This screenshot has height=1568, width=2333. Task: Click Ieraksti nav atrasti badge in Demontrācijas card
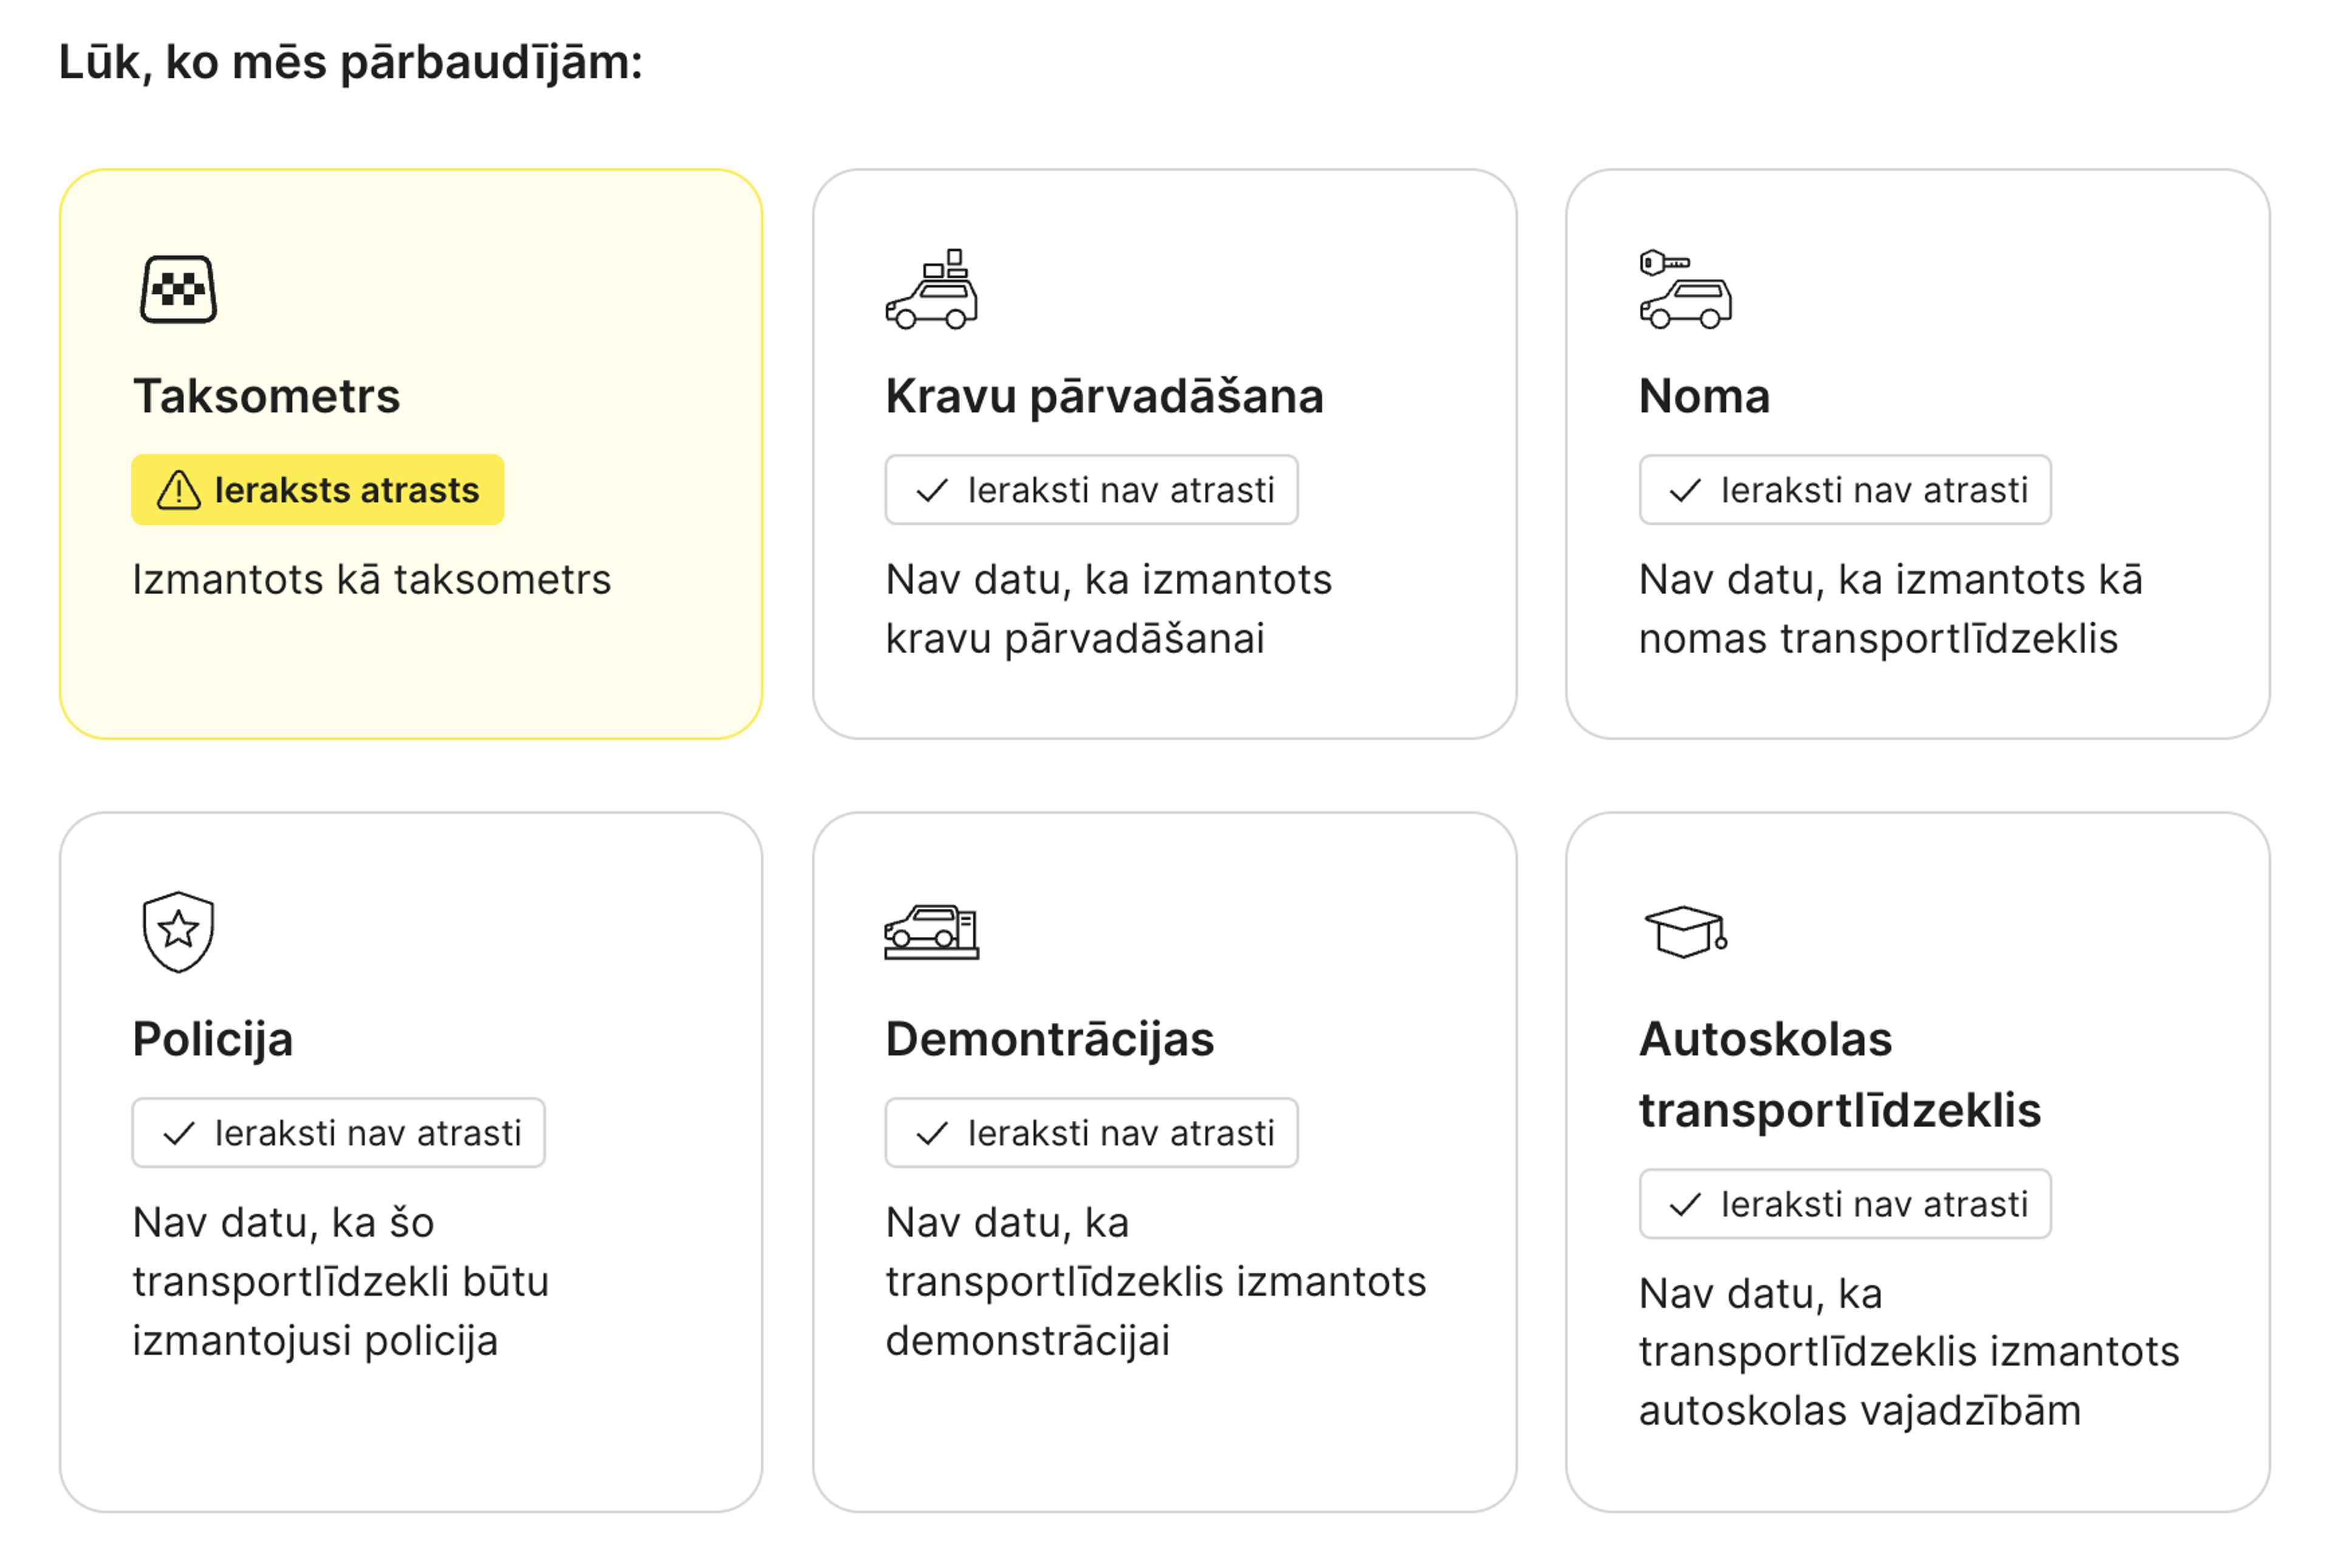click(1091, 1132)
